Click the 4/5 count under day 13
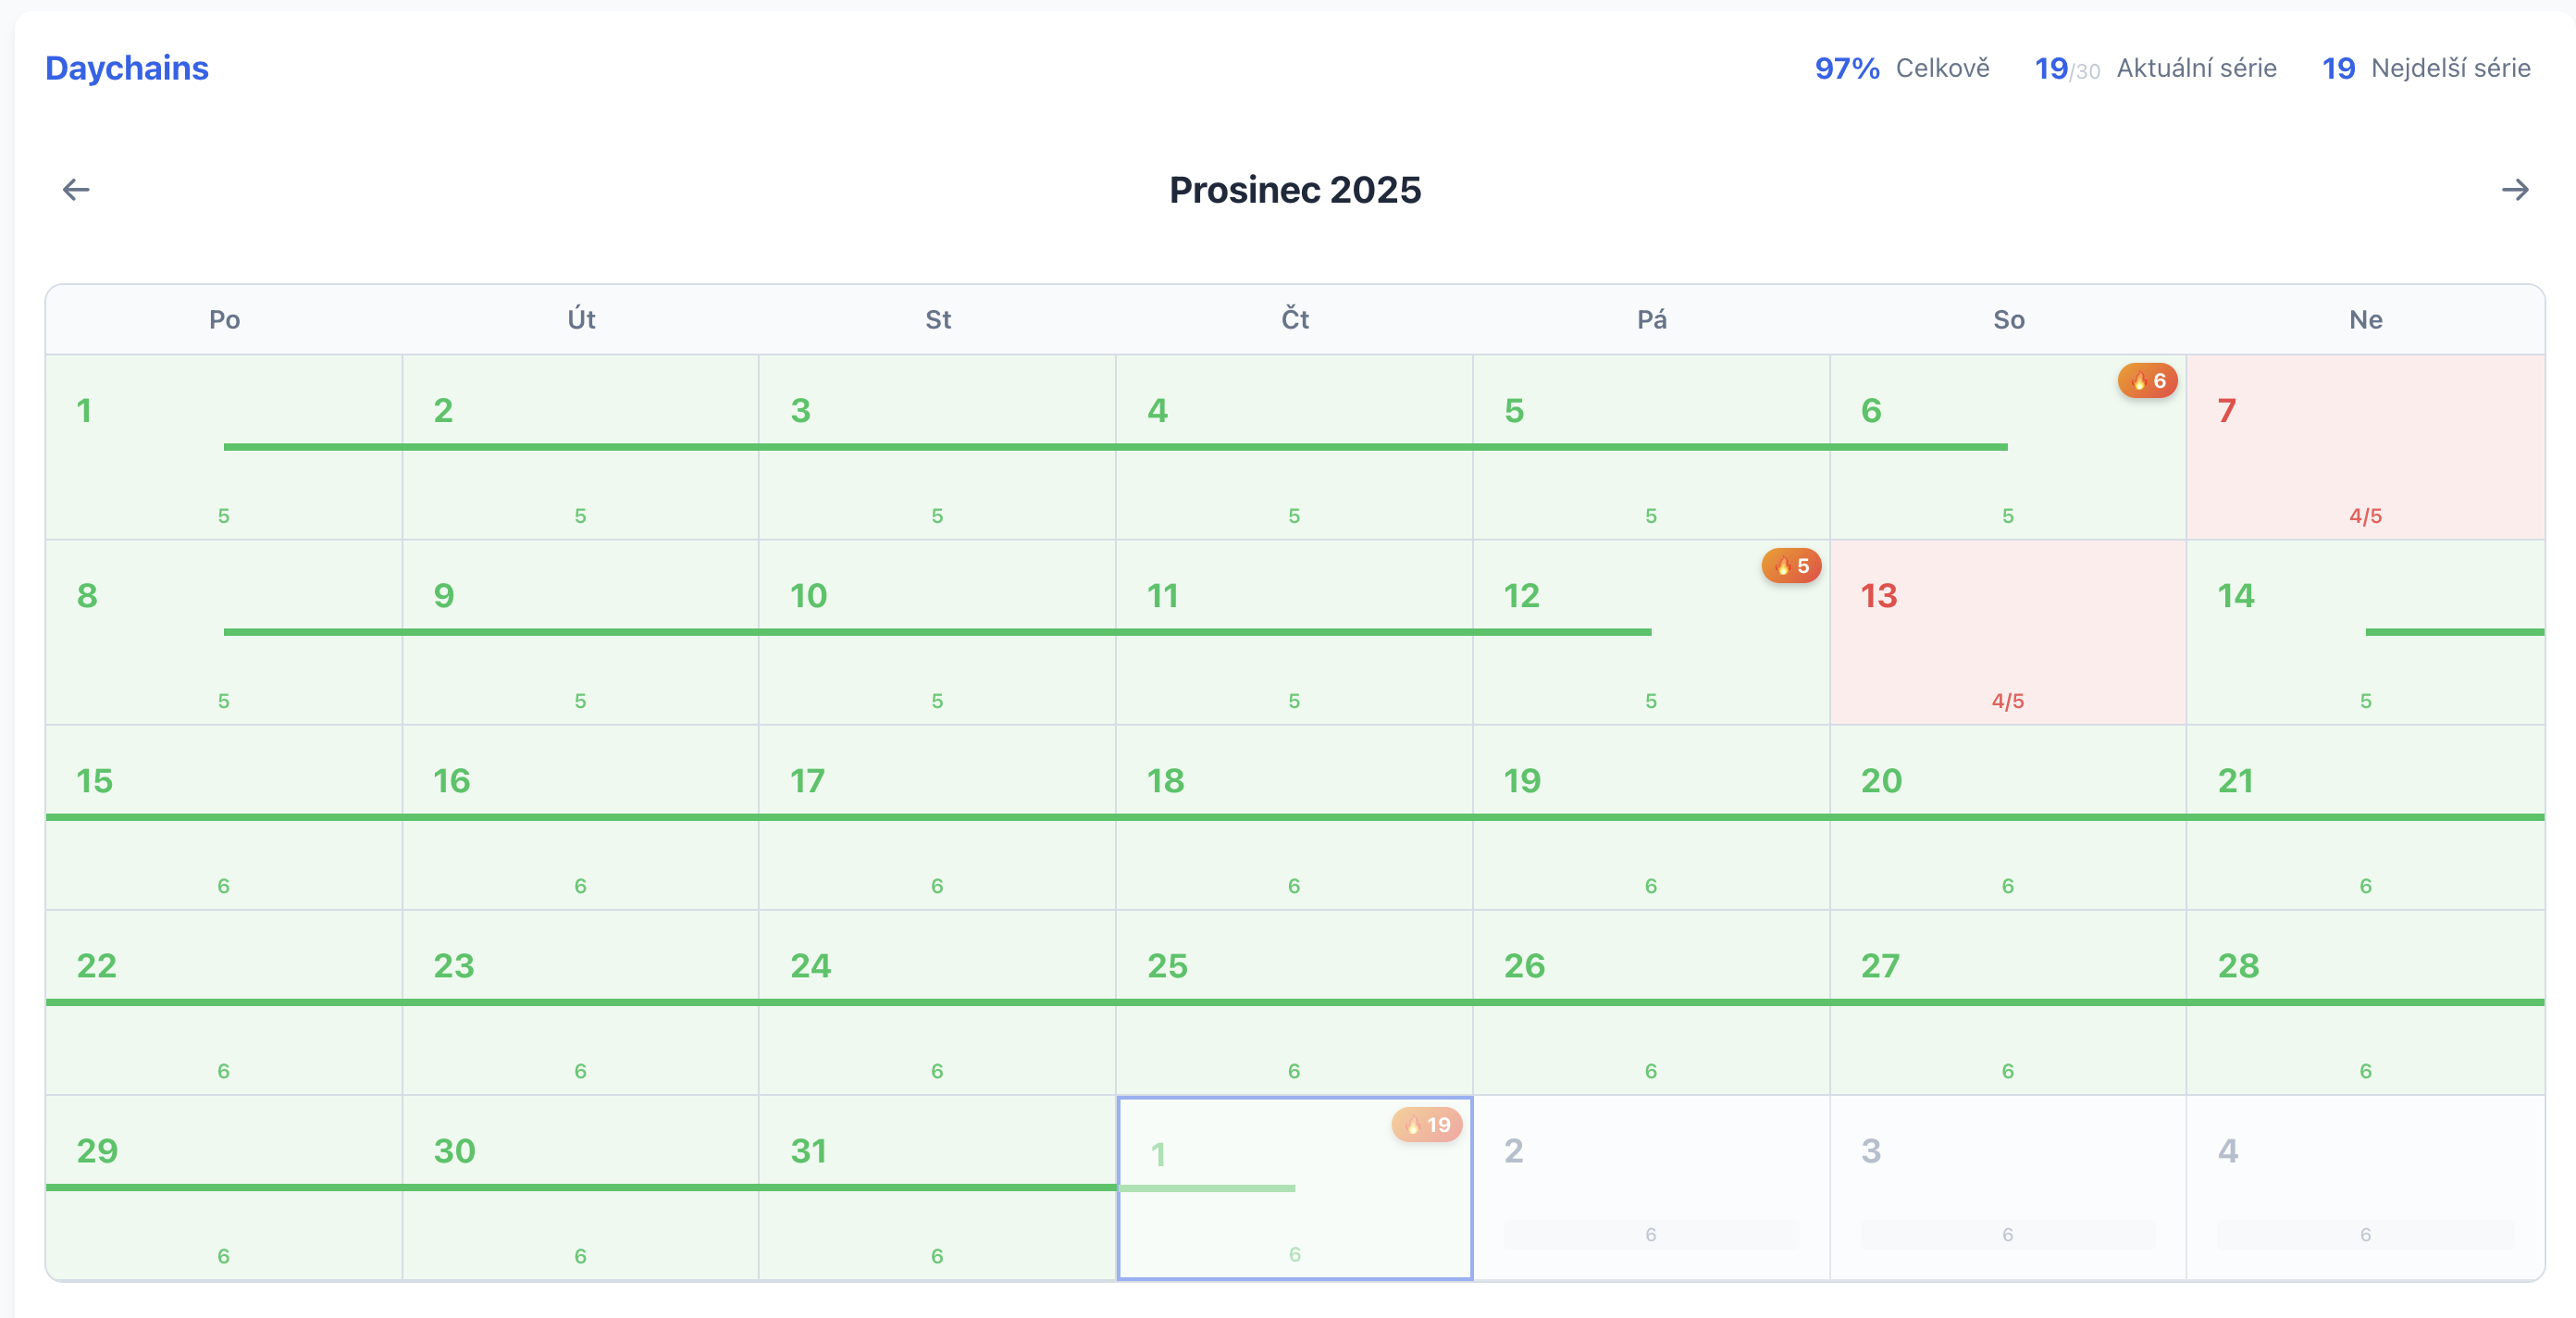 2007,701
